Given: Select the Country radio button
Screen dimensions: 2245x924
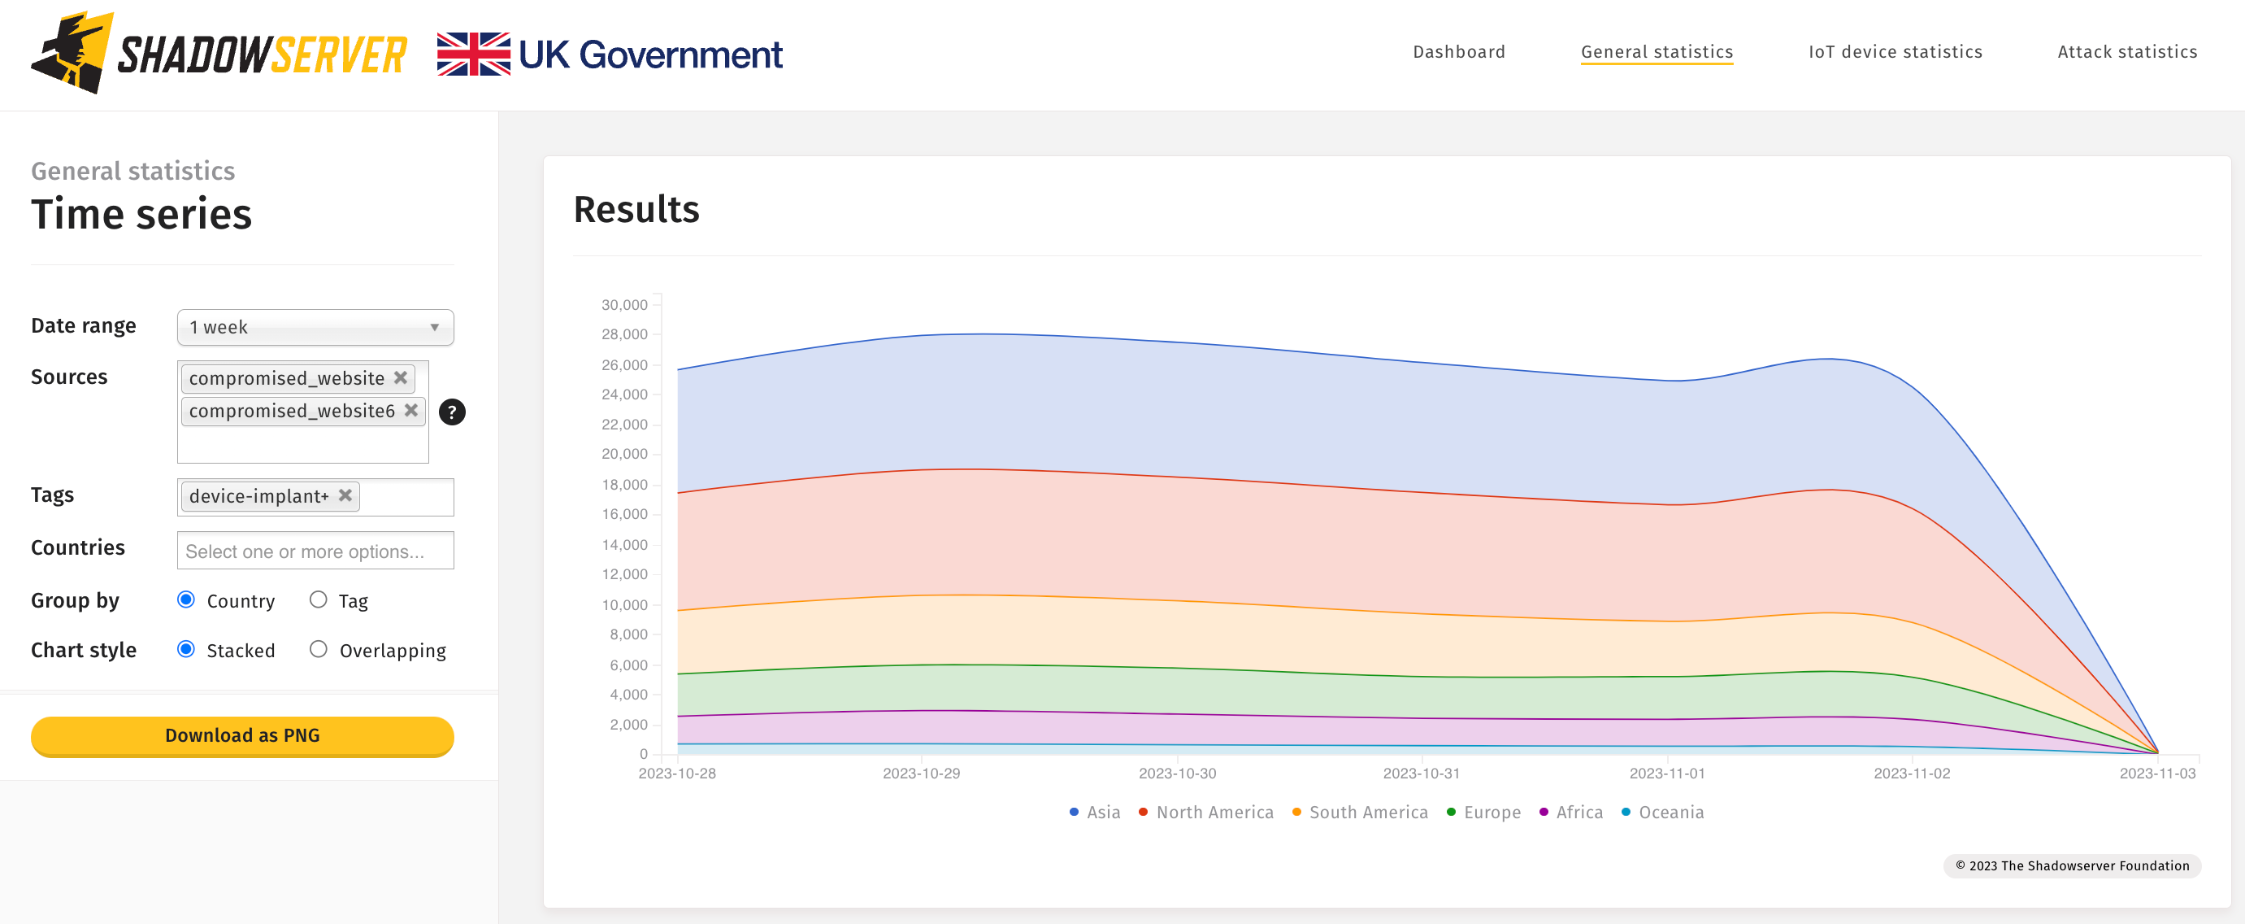Looking at the screenshot, I should 185,599.
